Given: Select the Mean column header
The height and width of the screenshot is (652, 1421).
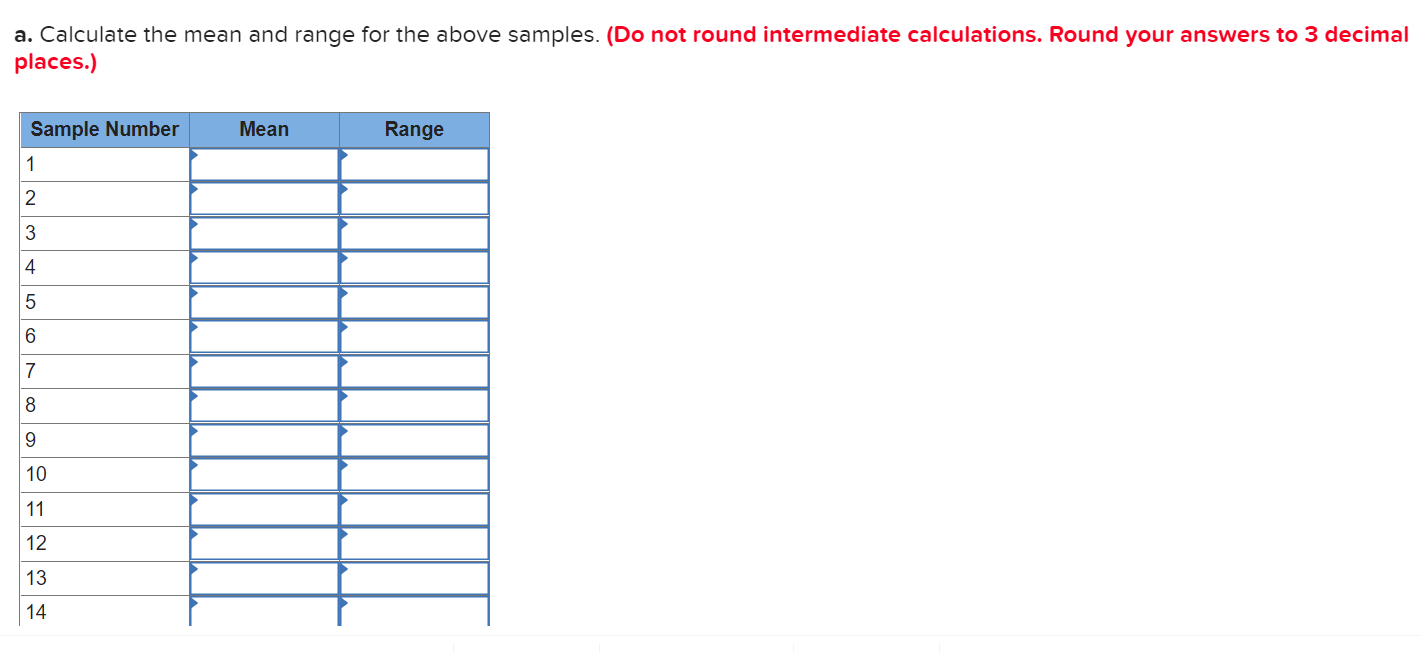Looking at the screenshot, I should [264, 129].
